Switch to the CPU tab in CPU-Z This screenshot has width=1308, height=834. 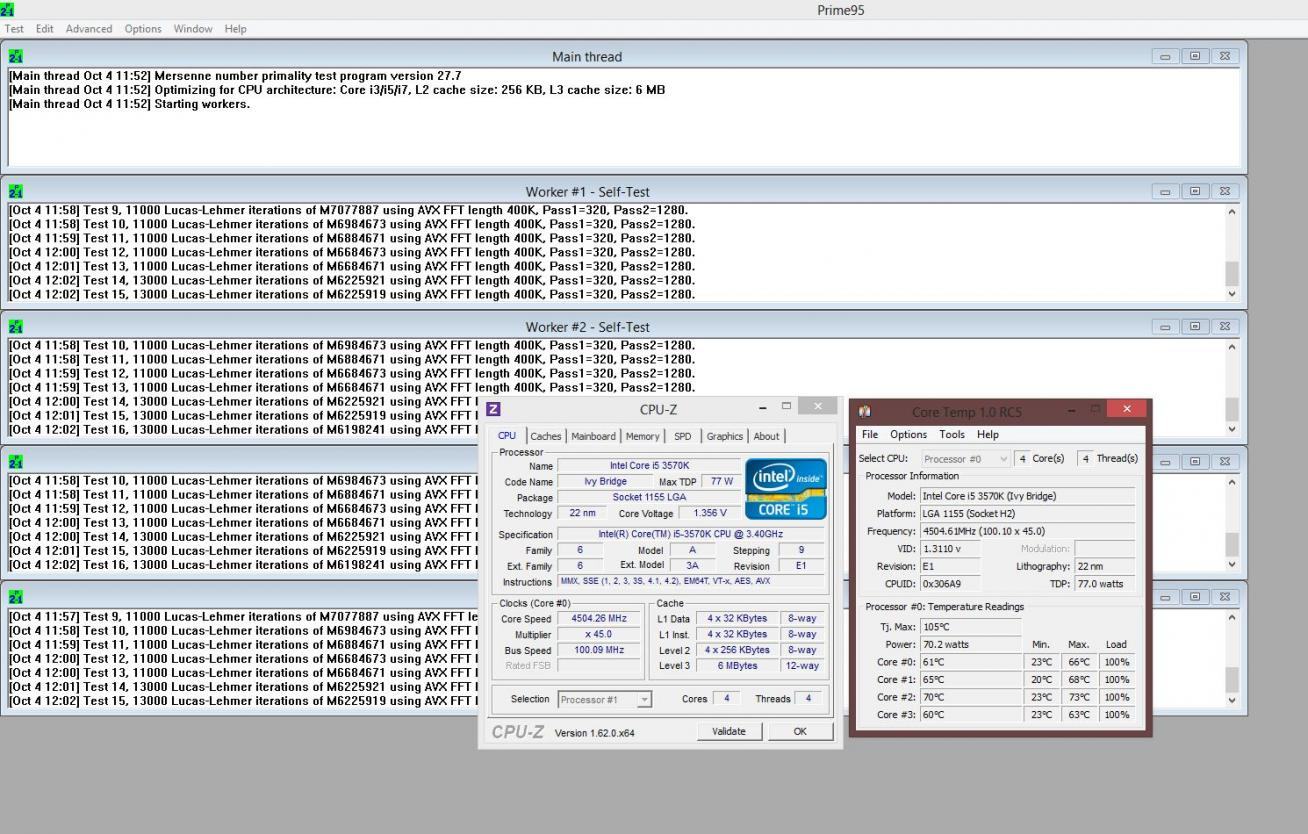click(x=507, y=436)
